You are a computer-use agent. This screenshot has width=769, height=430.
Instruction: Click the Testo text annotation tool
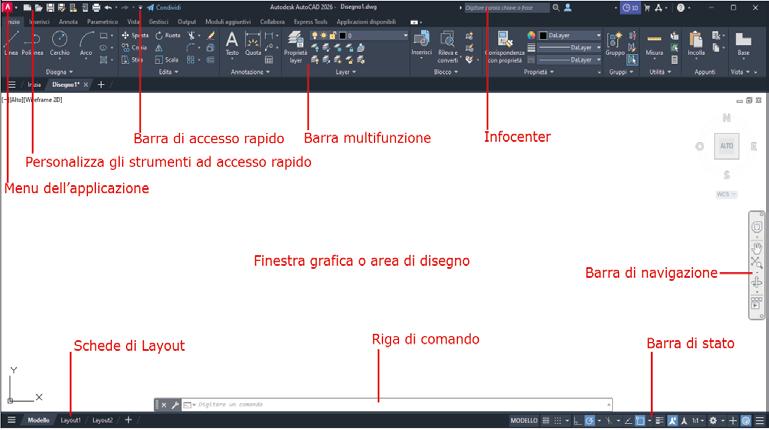pyautogui.click(x=232, y=43)
